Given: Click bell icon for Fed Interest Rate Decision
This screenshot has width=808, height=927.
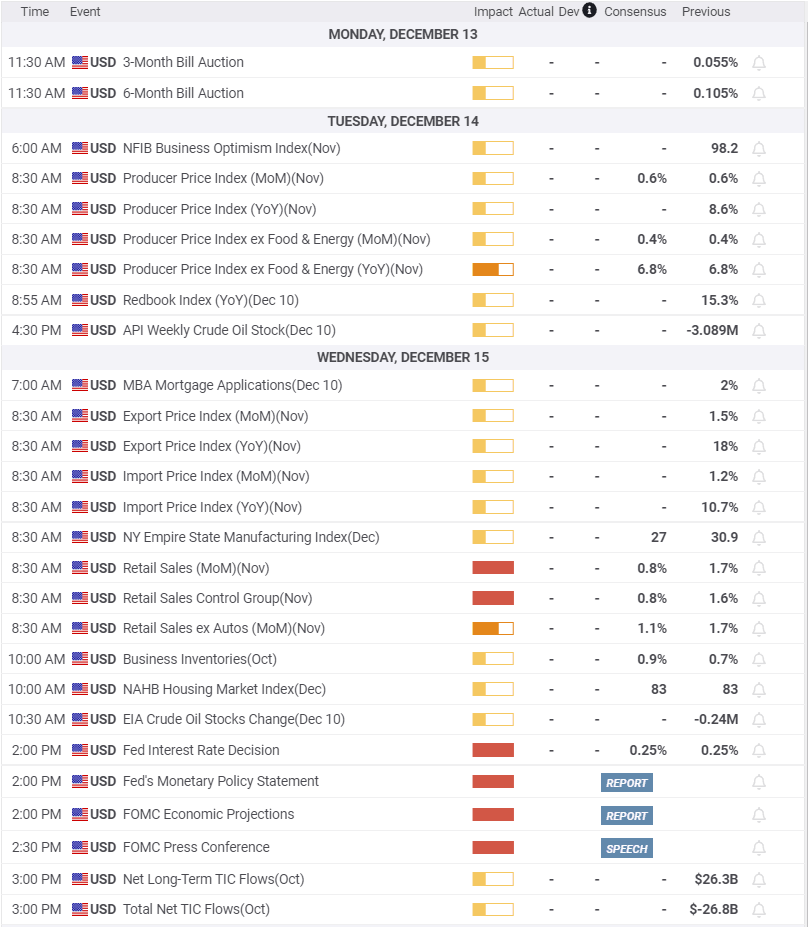Looking at the screenshot, I should [x=759, y=751].
